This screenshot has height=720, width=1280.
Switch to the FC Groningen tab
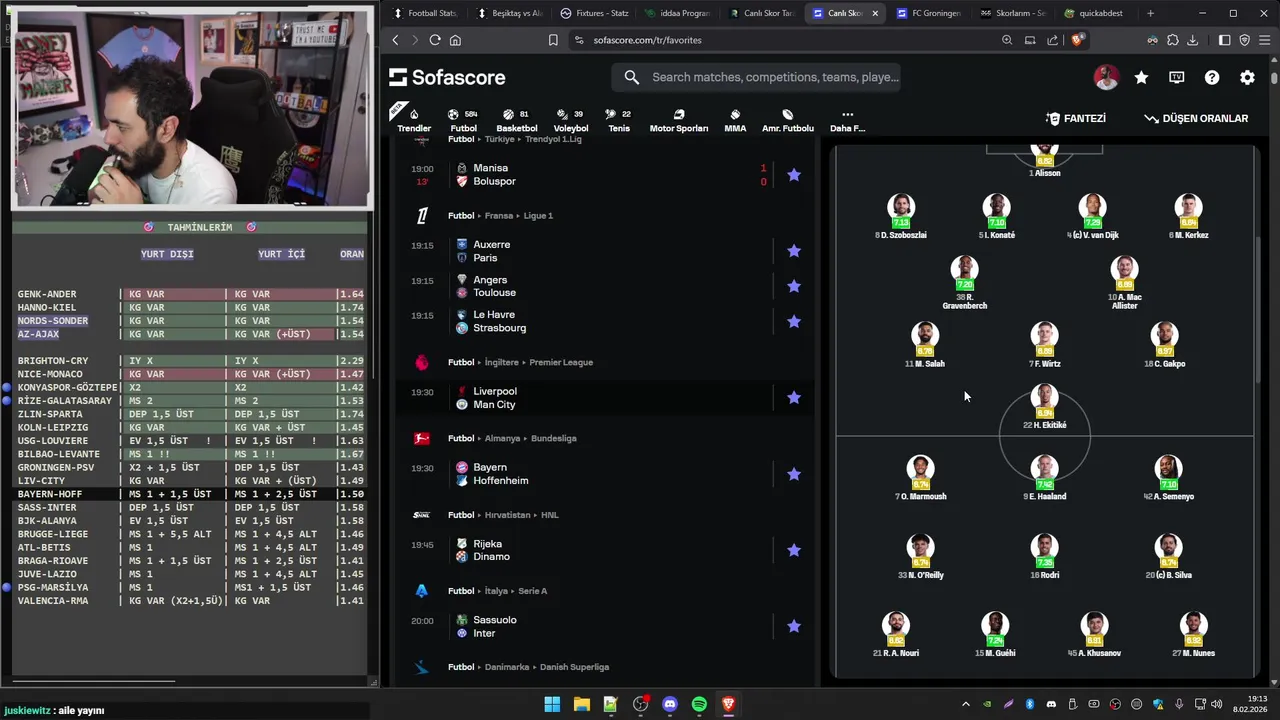[928, 13]
